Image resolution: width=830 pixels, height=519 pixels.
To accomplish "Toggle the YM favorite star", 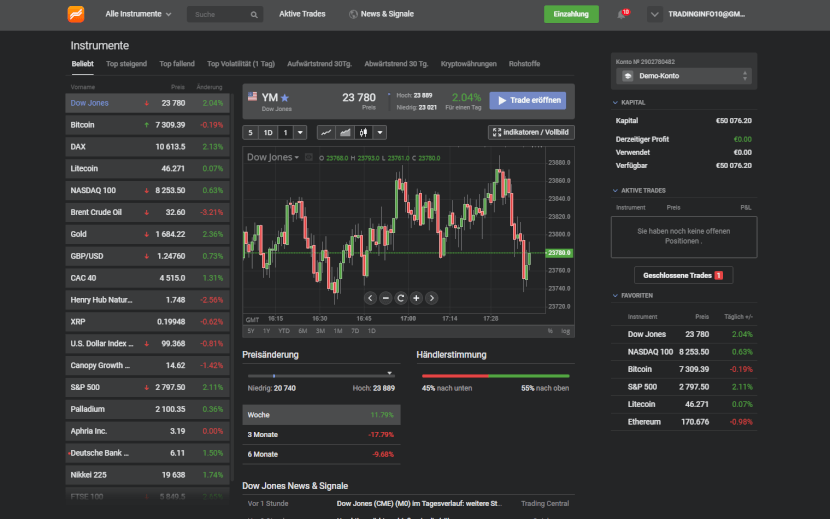I will [x=285, y=97].
